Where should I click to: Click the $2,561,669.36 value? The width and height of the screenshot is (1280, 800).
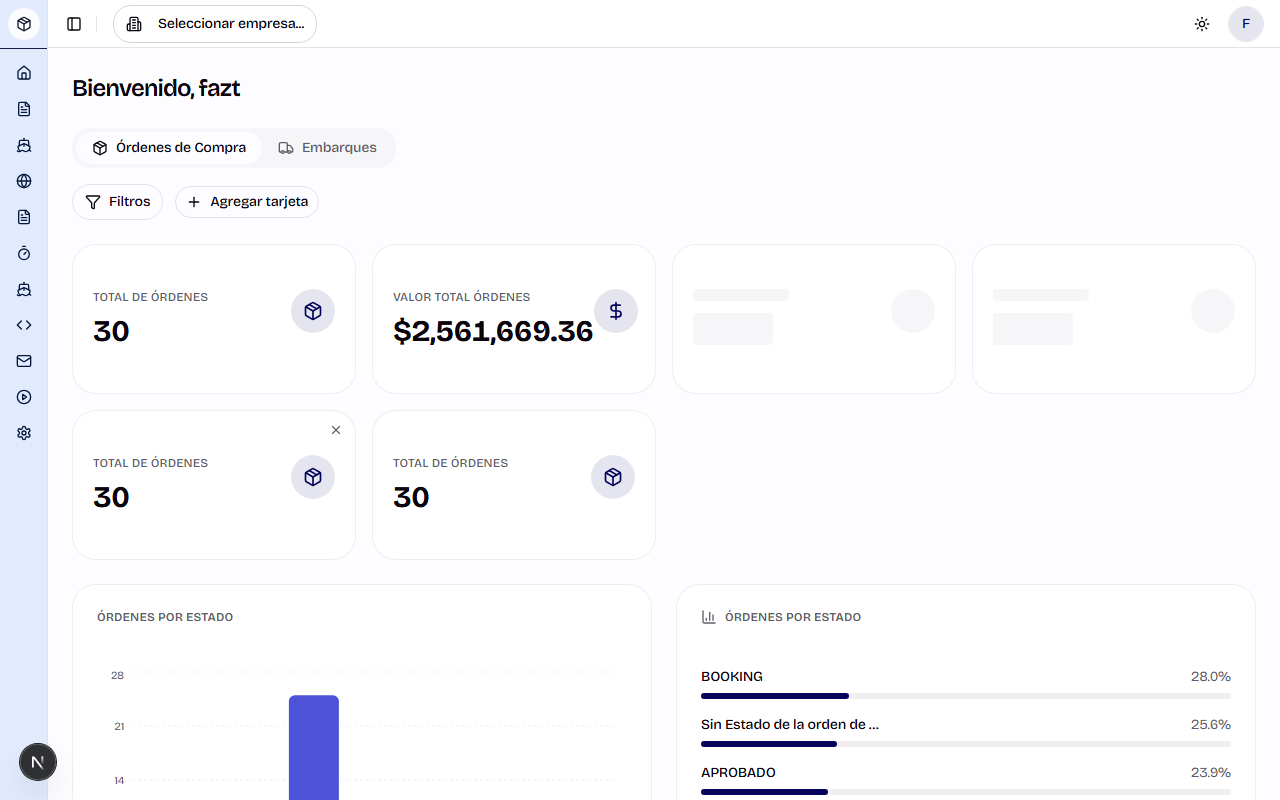click(493, 331)
